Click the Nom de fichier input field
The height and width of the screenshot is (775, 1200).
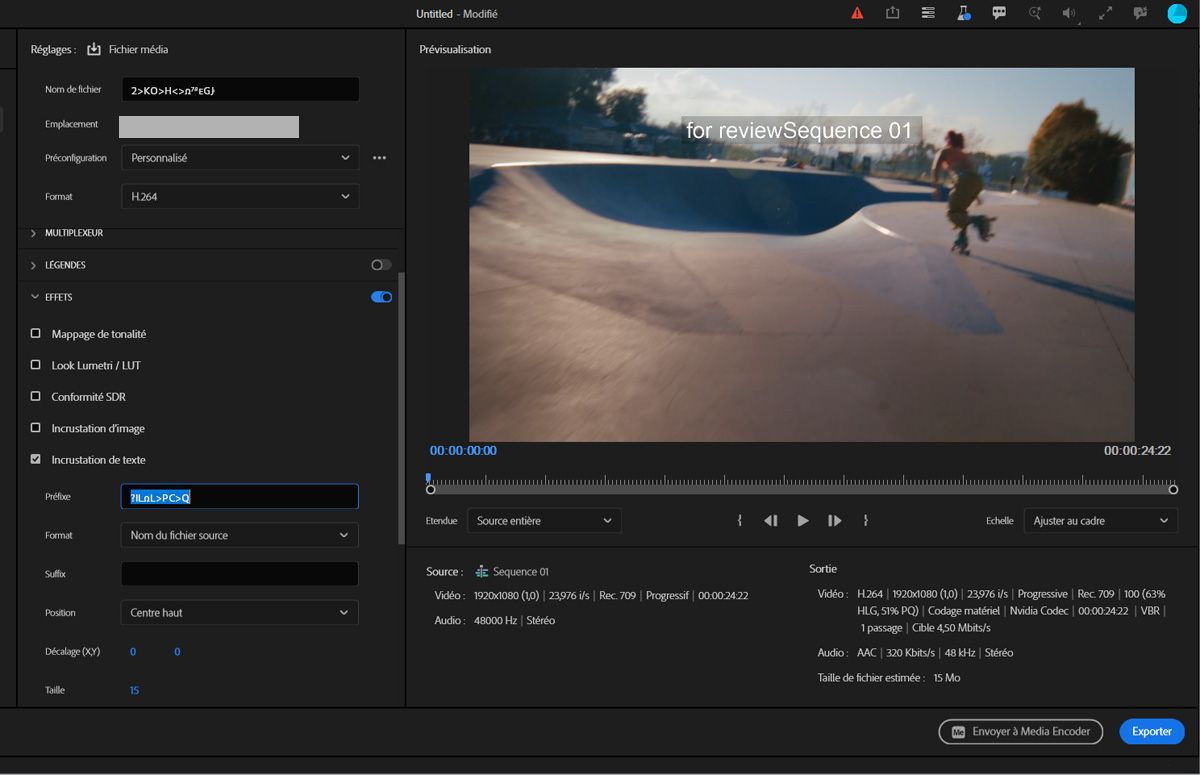(x=240, y=90)
